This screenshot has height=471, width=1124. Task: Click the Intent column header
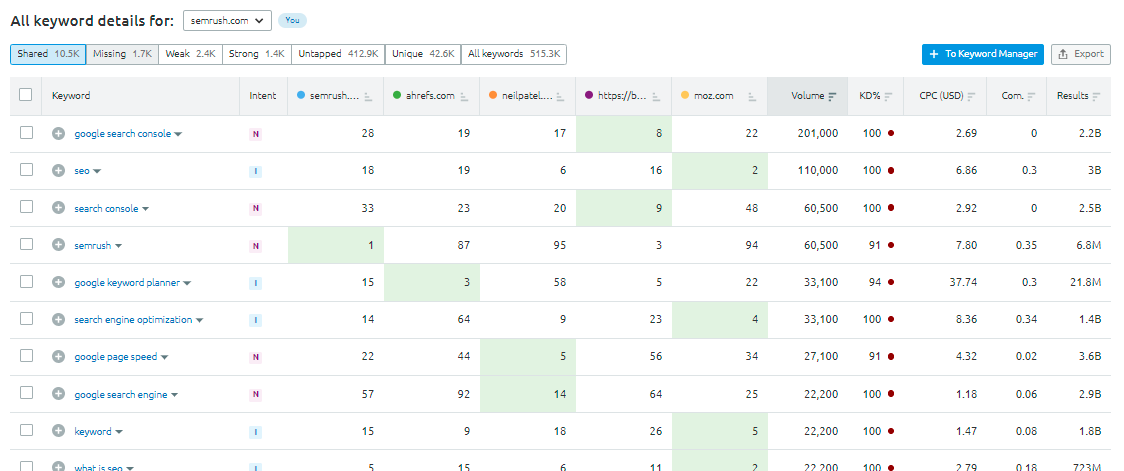[262, 96]
